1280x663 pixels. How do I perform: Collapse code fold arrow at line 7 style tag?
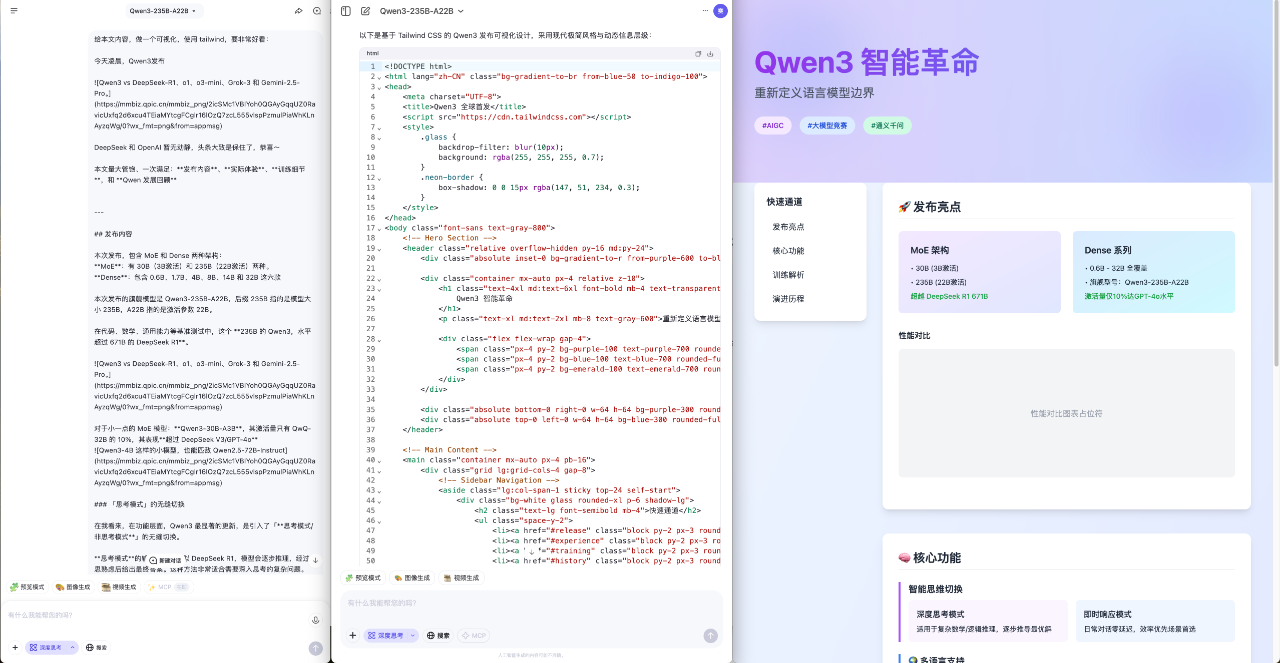point(379,127)
